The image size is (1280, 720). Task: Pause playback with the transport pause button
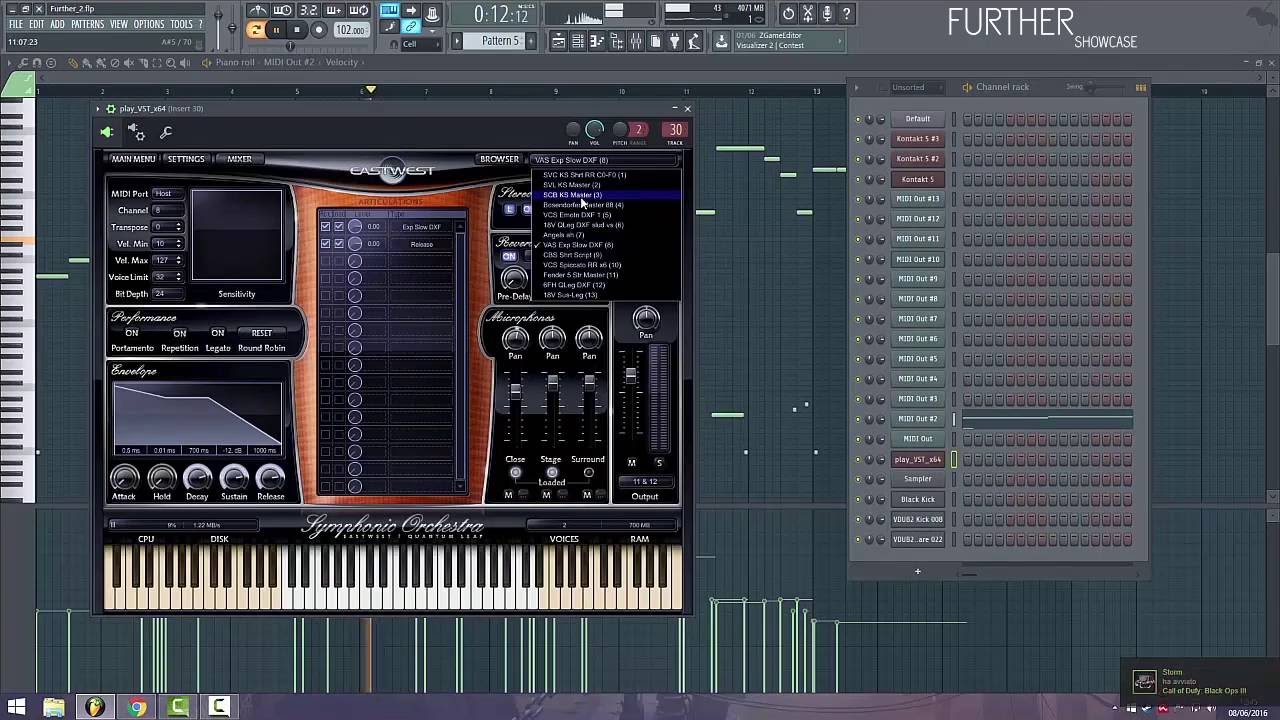[x=276, y=30]
